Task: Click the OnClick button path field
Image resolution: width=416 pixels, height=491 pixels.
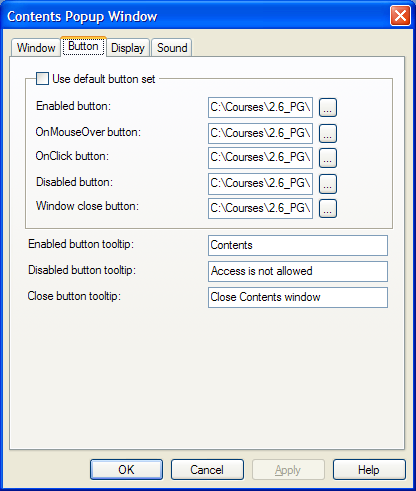Action: (x=260, y=158)
